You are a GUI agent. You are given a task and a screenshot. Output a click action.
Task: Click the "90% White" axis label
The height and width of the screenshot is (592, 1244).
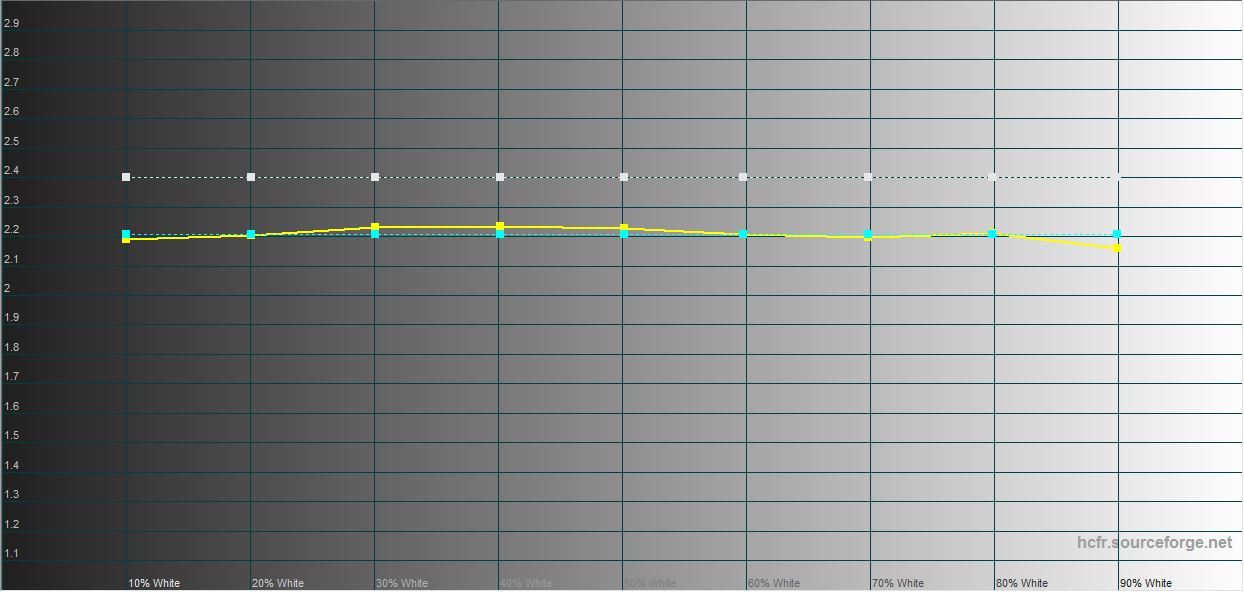coord(1146,583)
